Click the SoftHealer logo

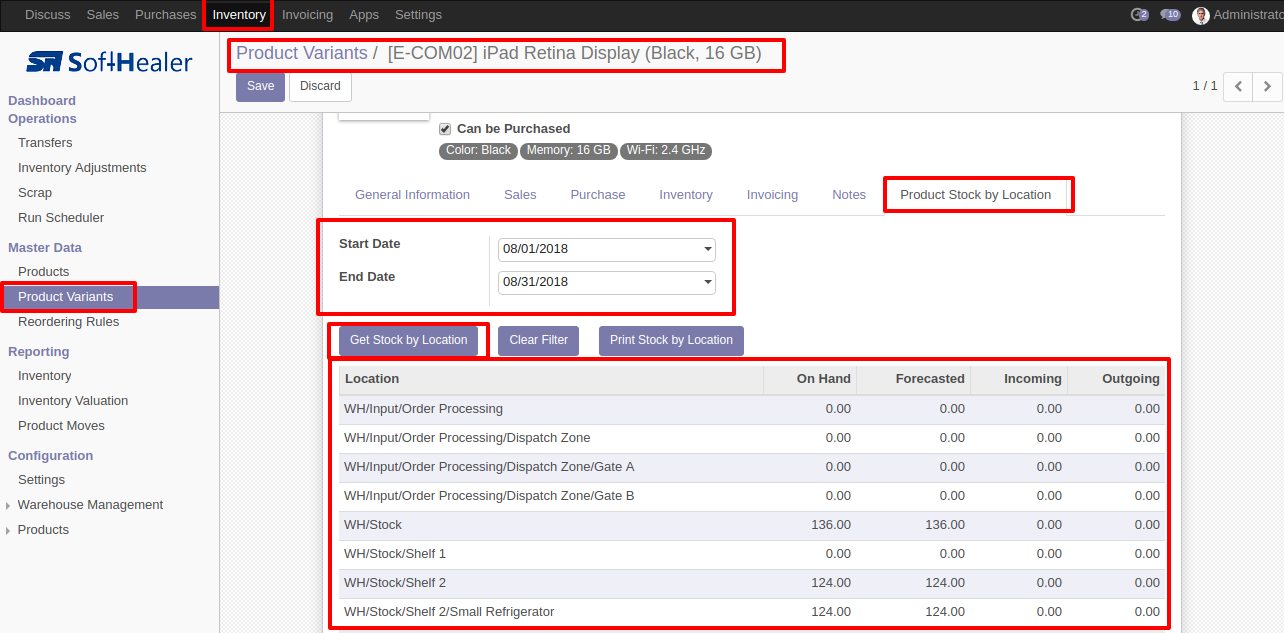[x=109, y=62]
